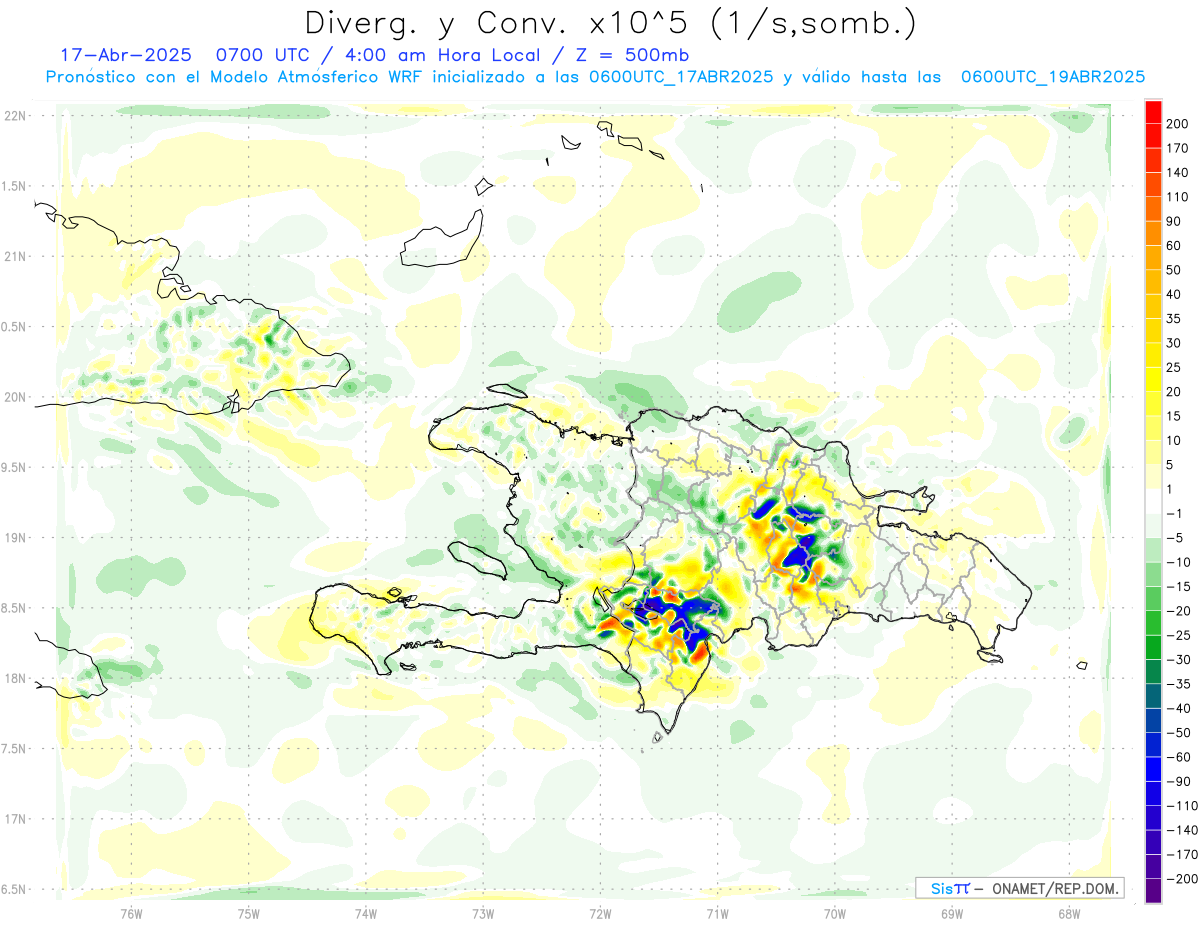The image size is (1200, 927).
Task: Click the '19N' latitude label
Action: click(15, 538)
